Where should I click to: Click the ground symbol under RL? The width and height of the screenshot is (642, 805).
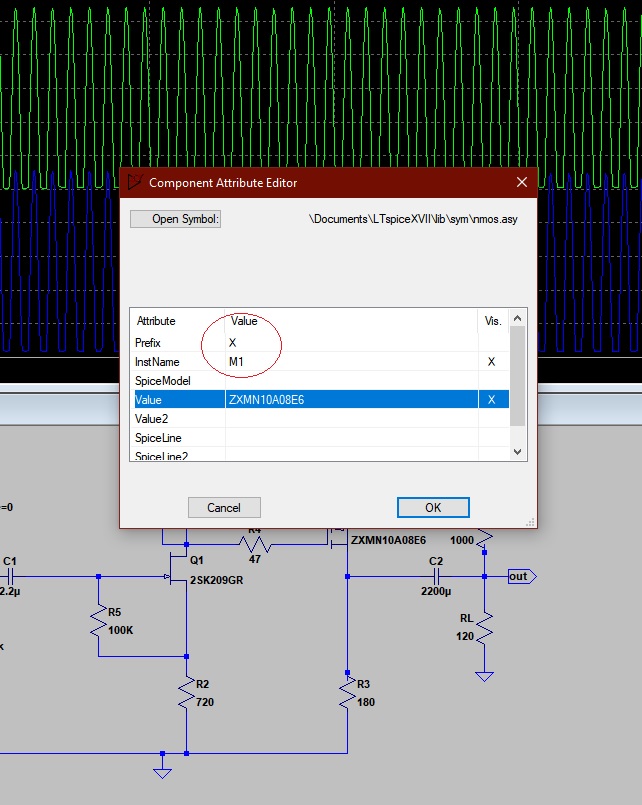click(484, 677)
